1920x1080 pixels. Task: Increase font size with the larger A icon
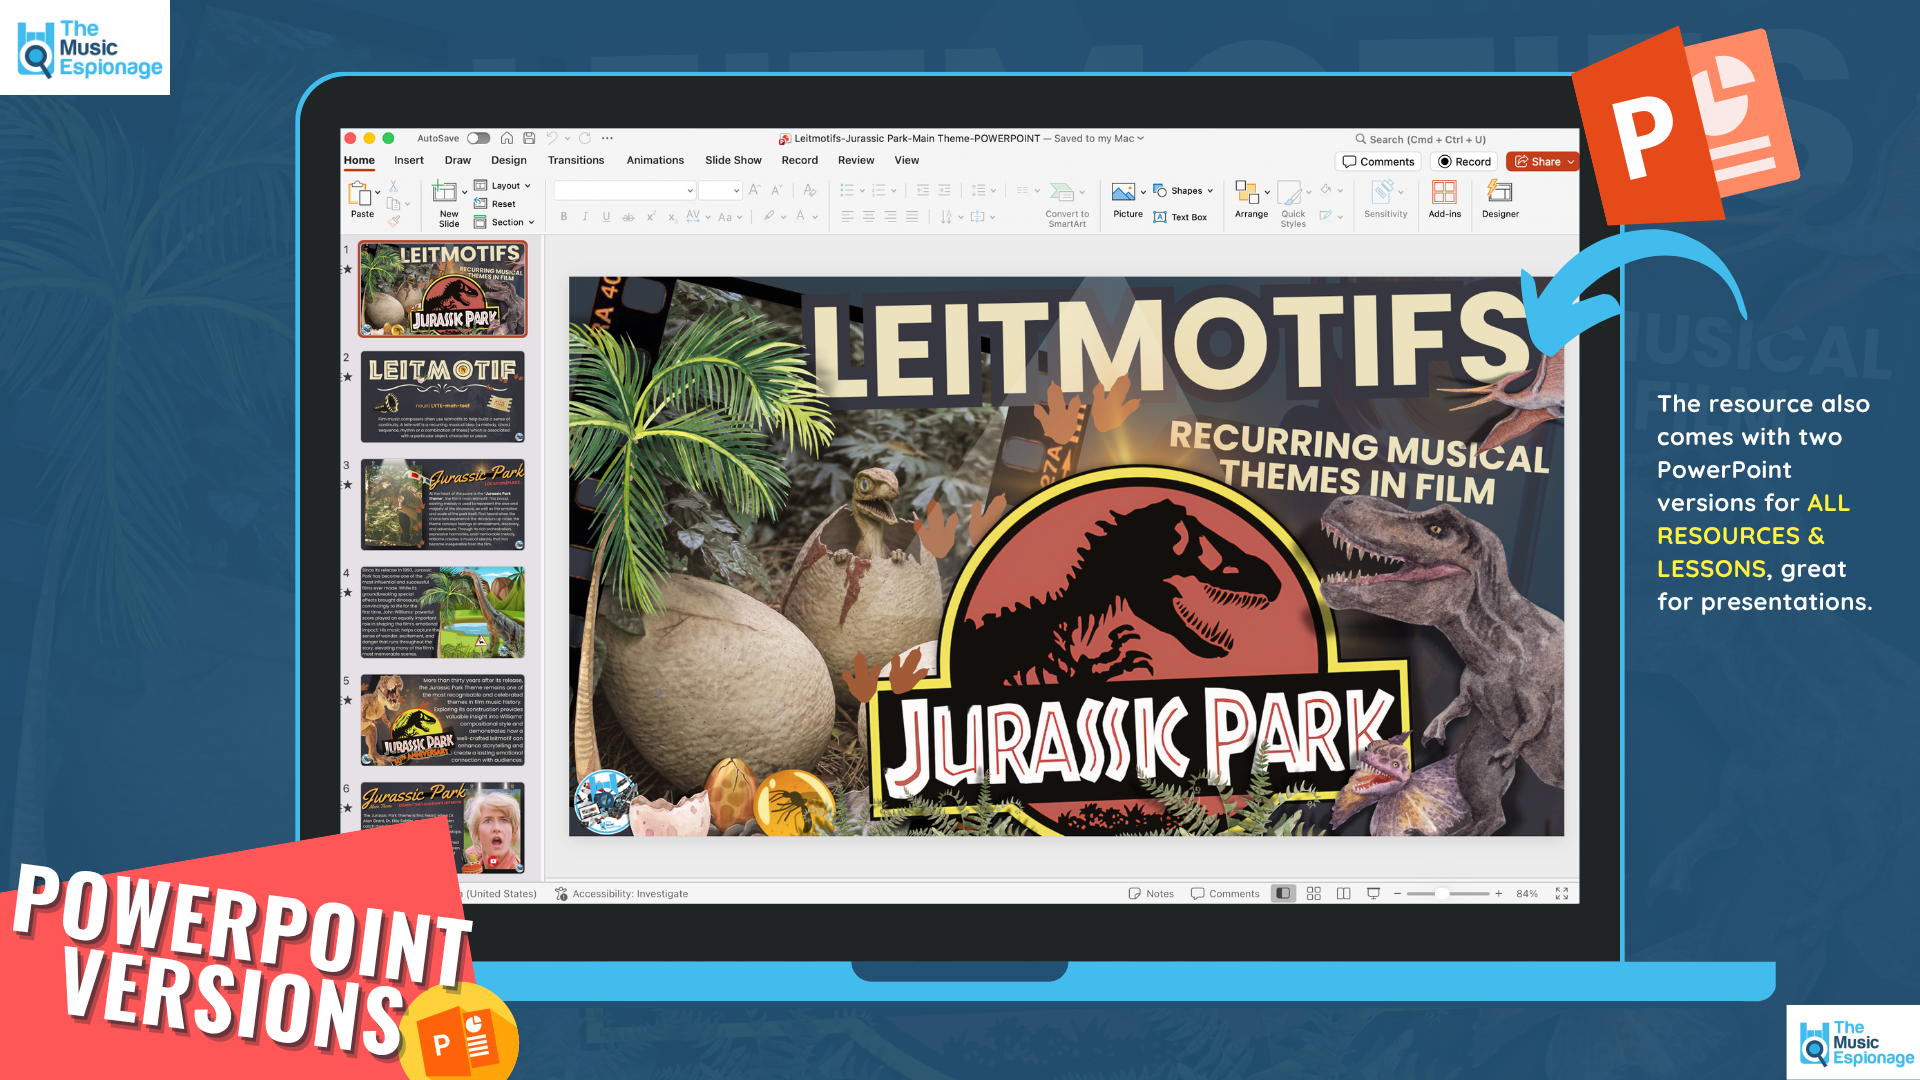pos(755,190)
